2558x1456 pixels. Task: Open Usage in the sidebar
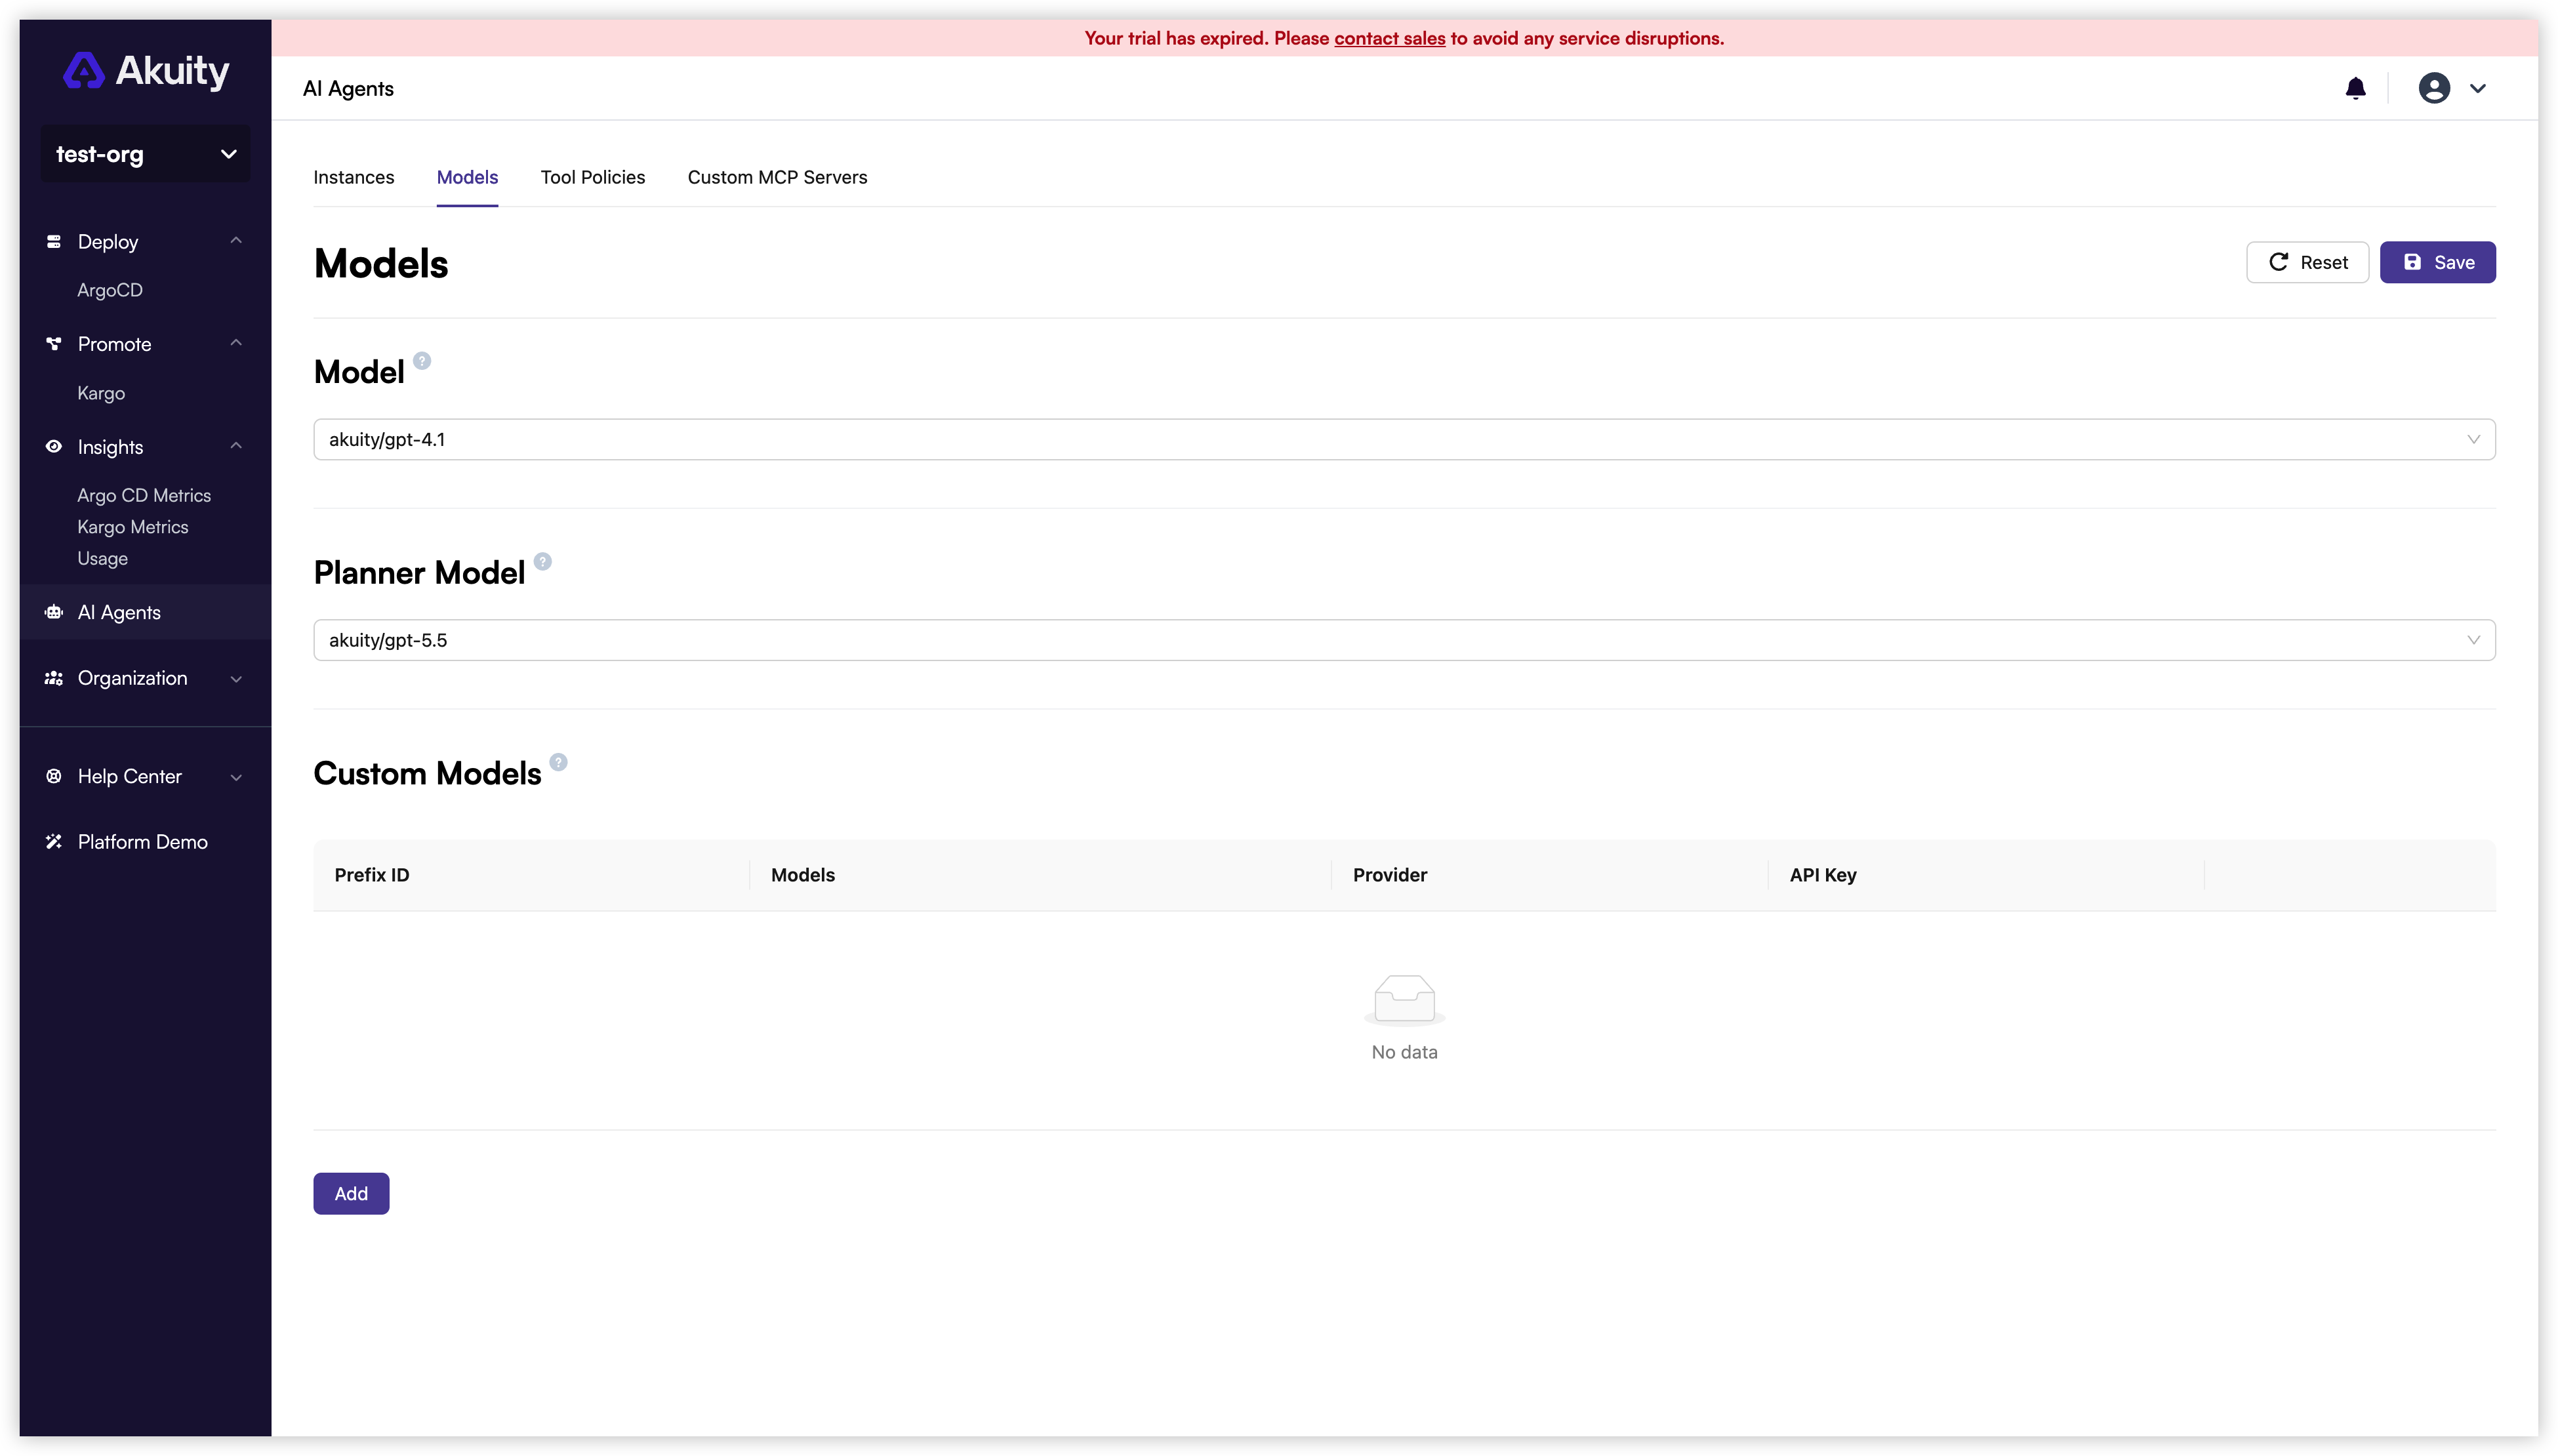tap(103, 558)
